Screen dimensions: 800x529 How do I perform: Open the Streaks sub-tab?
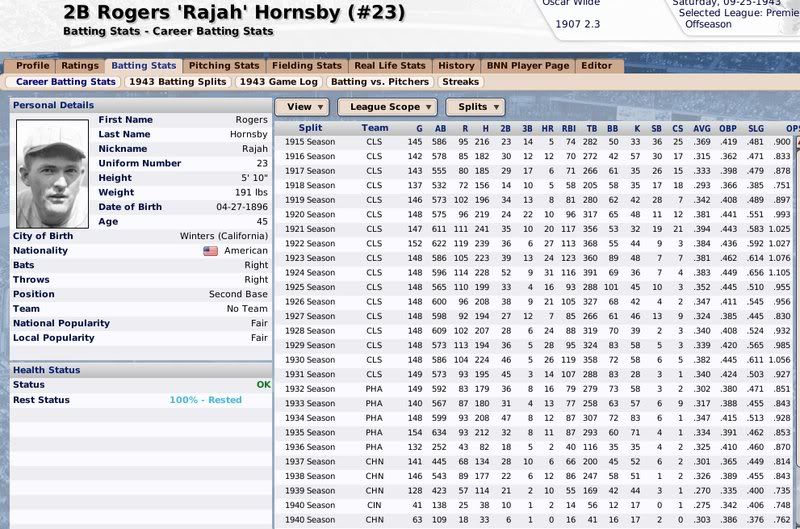point(462,81)
